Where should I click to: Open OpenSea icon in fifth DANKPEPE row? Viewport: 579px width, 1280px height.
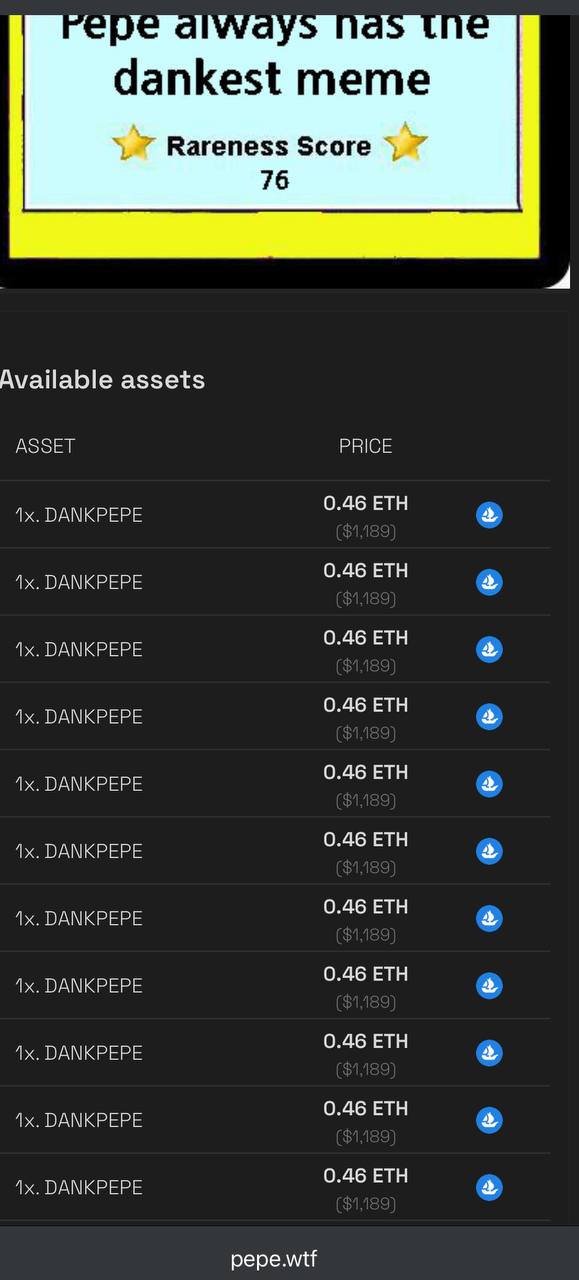[489, 784]
